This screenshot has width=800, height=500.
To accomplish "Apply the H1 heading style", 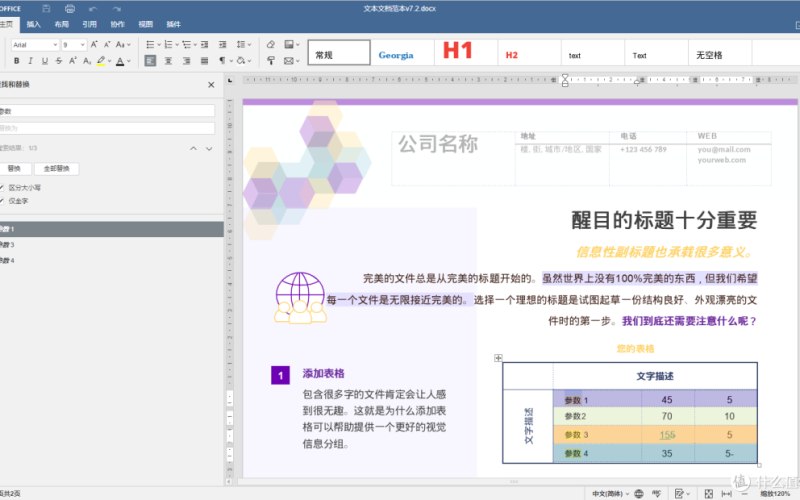I will [x=465, y=53].
